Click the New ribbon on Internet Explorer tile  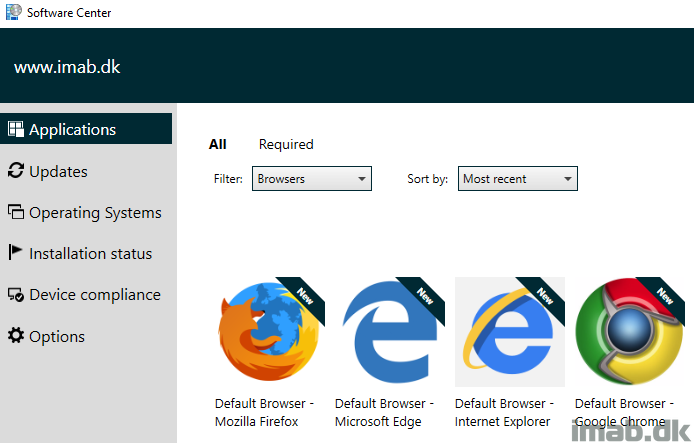coord(545,296)
